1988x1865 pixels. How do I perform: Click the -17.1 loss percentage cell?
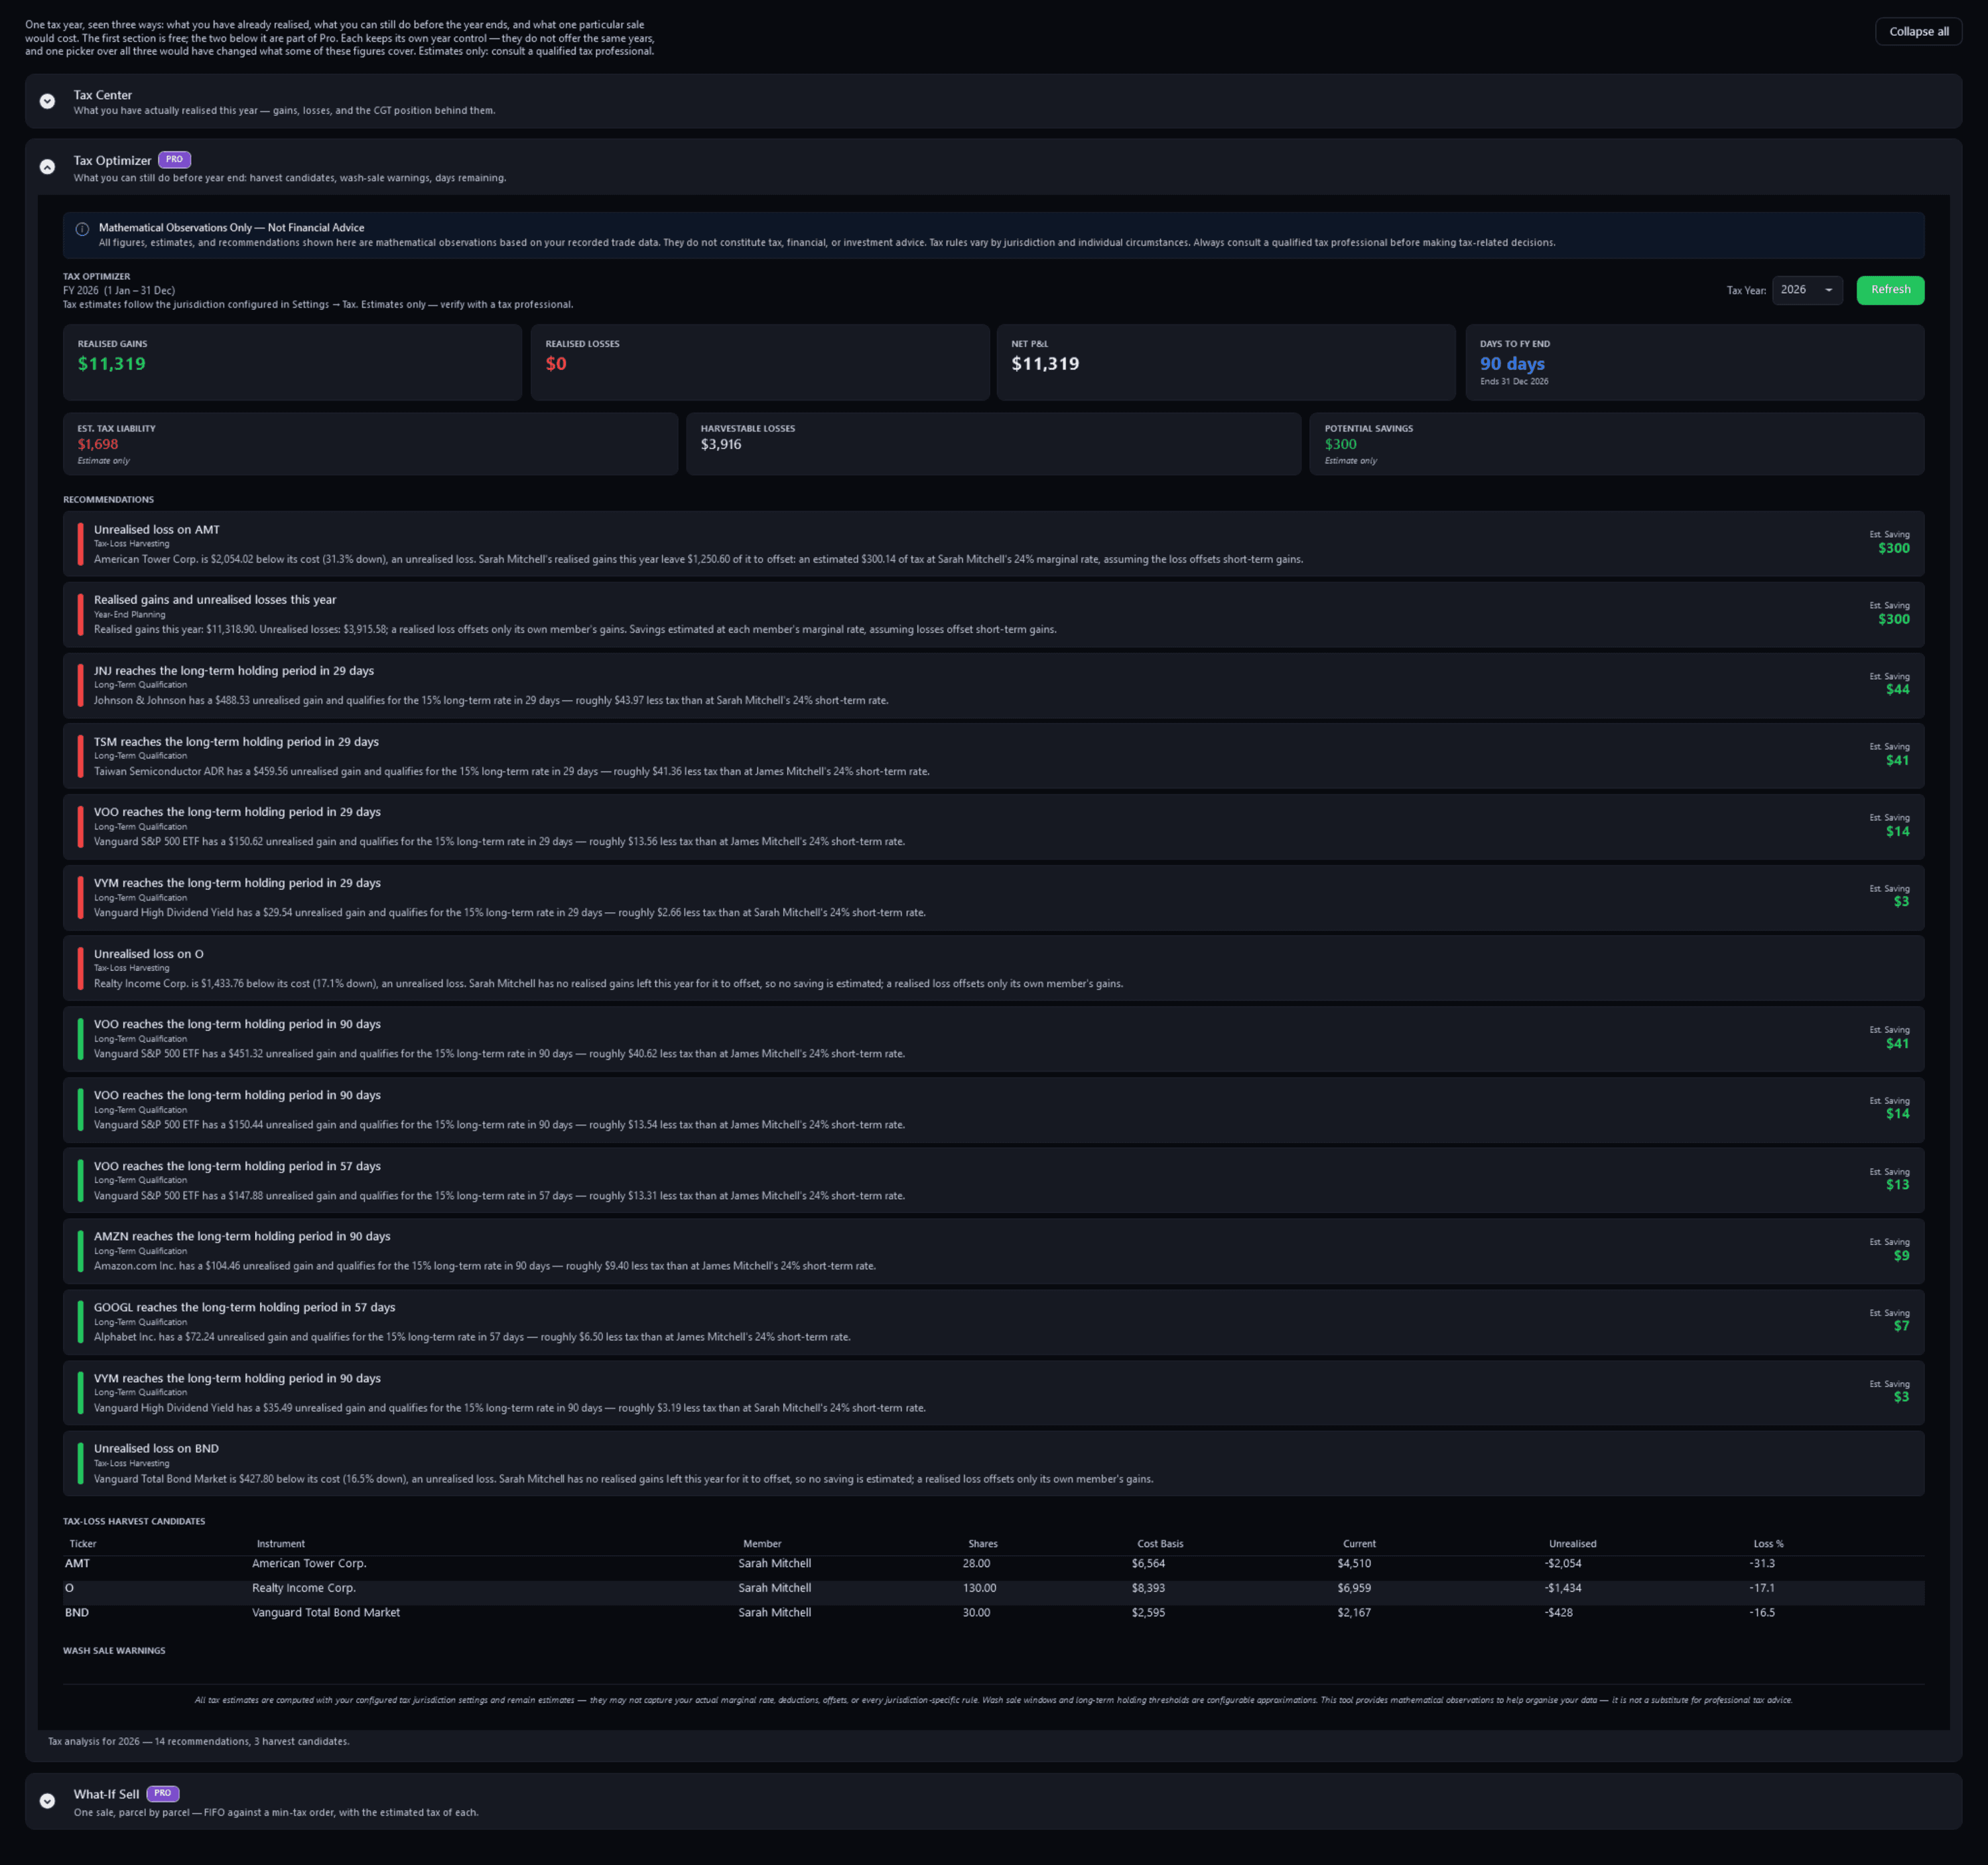point(1761,1588)
